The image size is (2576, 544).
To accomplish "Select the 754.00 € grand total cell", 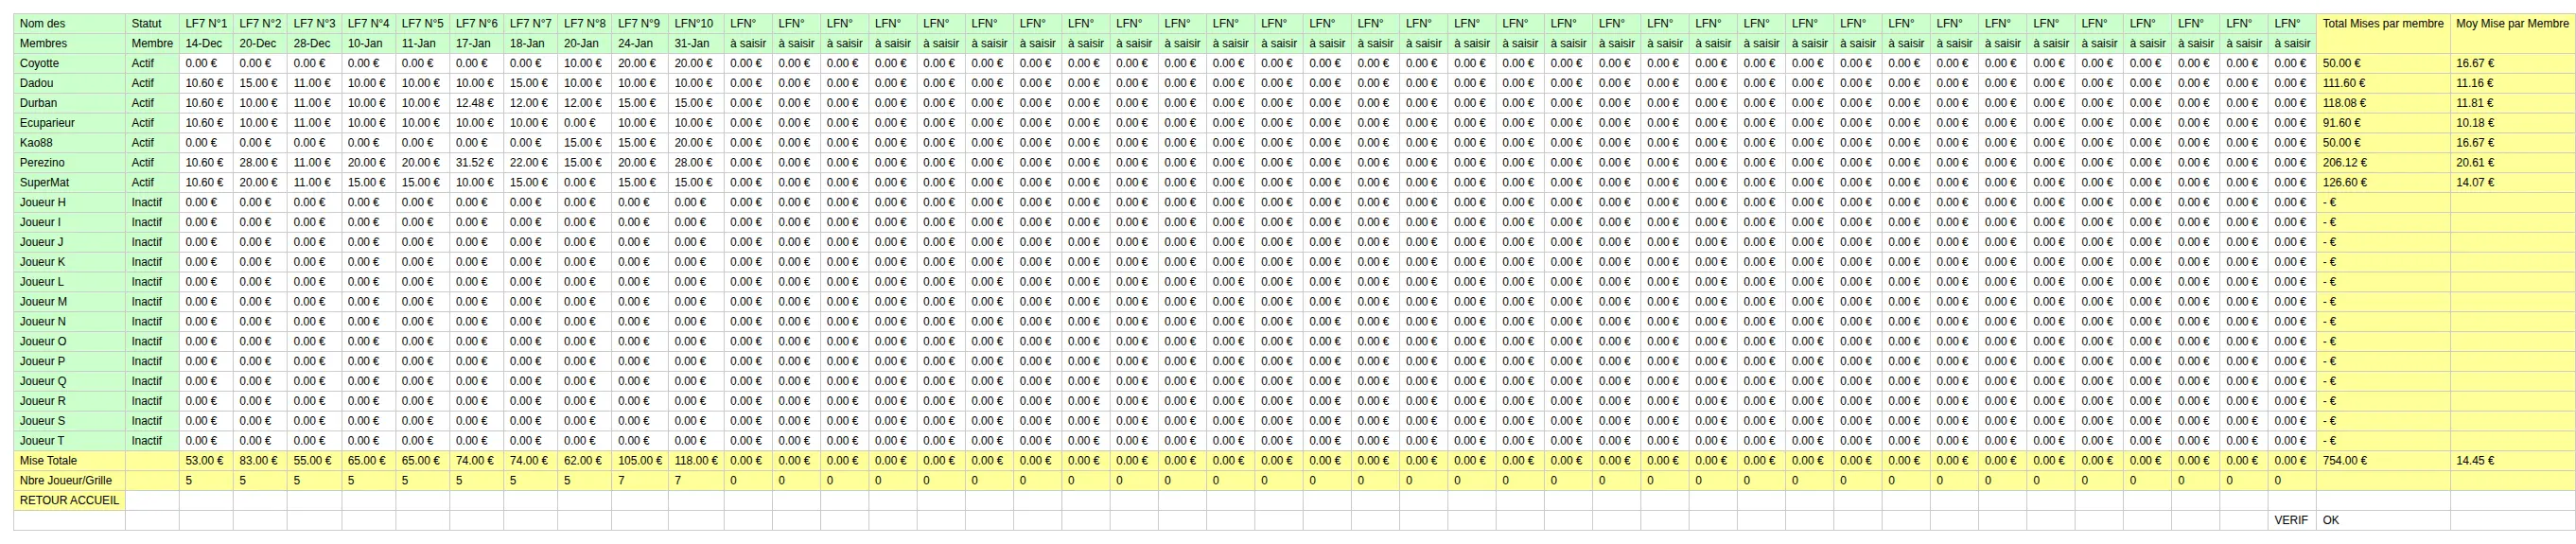I will coord(2383,461).
